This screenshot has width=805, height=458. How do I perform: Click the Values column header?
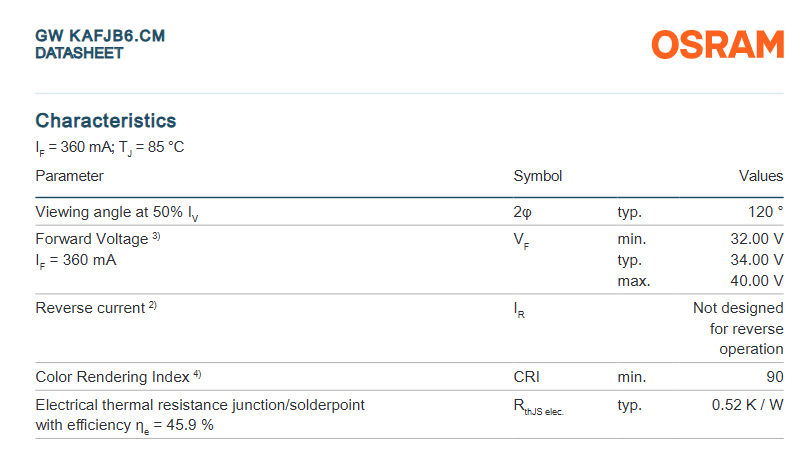coord(760,176)
